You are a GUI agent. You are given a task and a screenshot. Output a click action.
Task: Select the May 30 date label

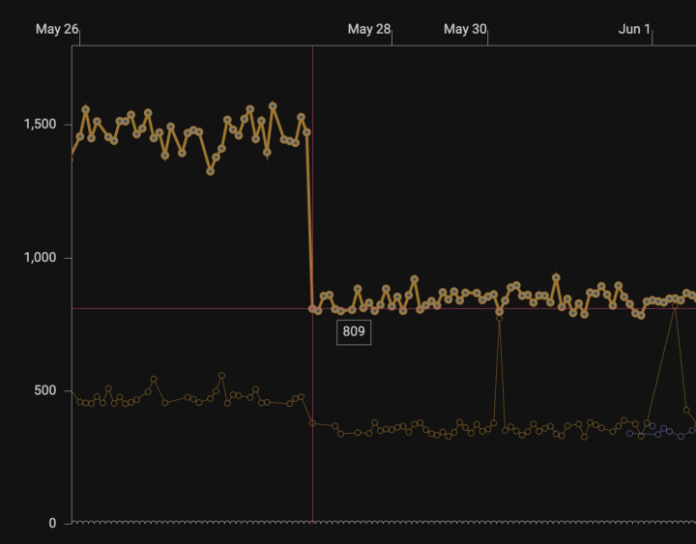465,29
